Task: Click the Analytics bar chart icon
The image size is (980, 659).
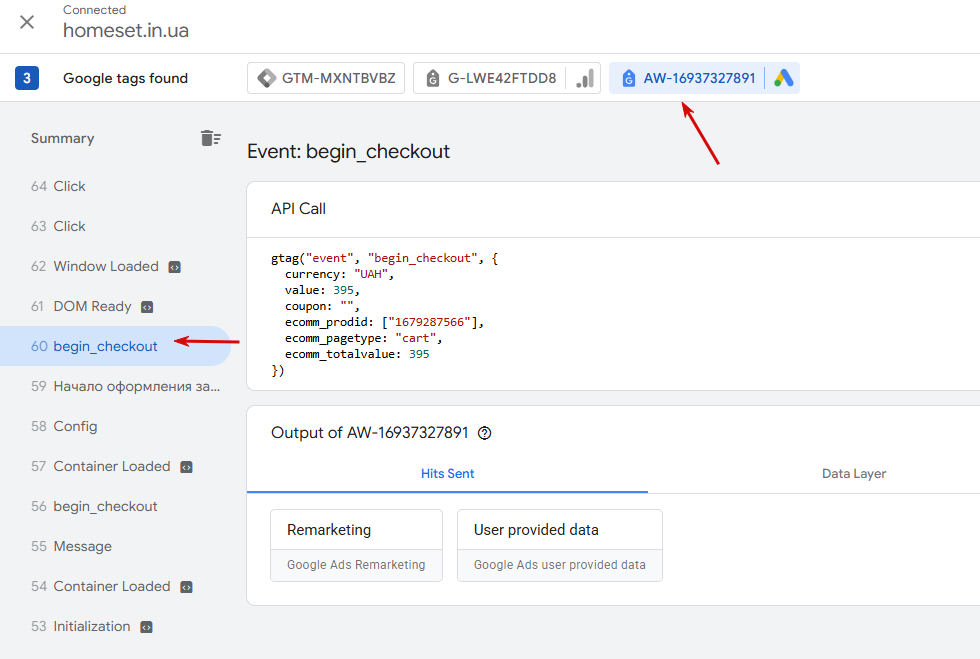Action: click(x=585, y=78)
